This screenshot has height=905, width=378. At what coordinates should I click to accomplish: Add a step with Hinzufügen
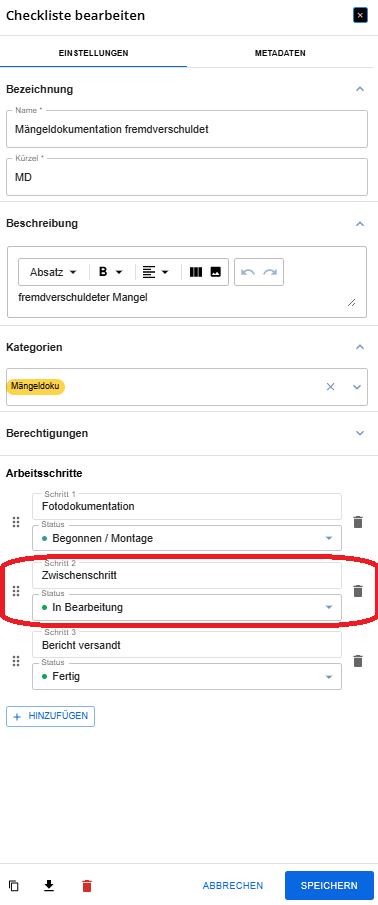51,716
